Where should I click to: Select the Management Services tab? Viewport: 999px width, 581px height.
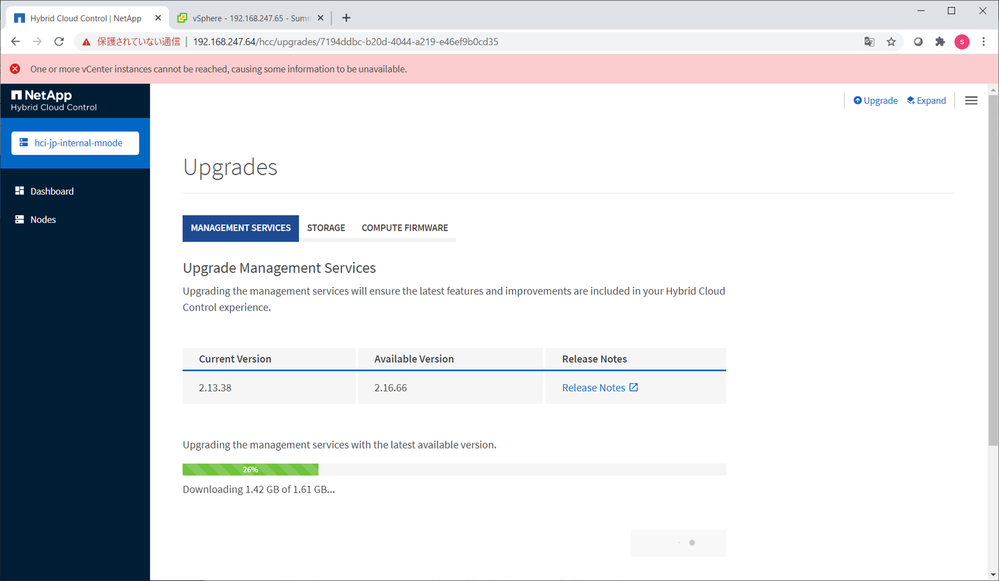click(241, 228)
